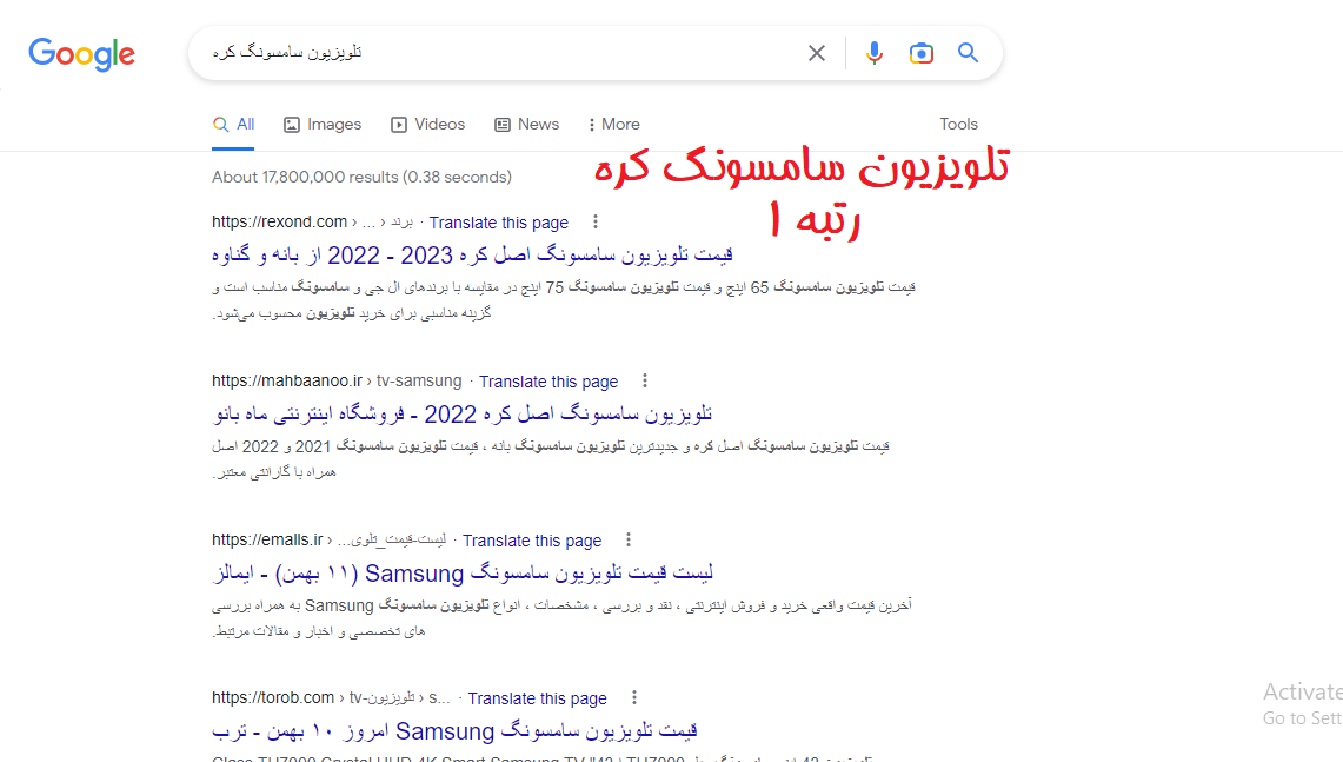
Task: Translate the emalls.ir result page
Action: [x=532, y=541]
